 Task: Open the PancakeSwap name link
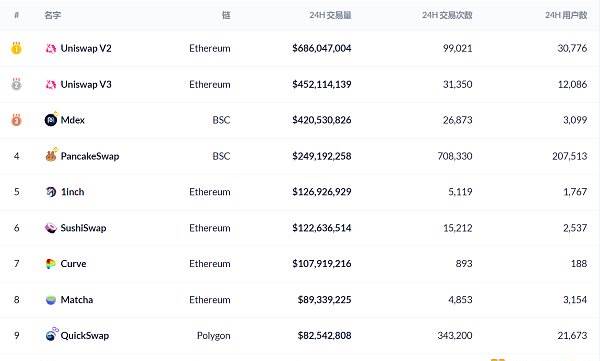coord(90,156)
